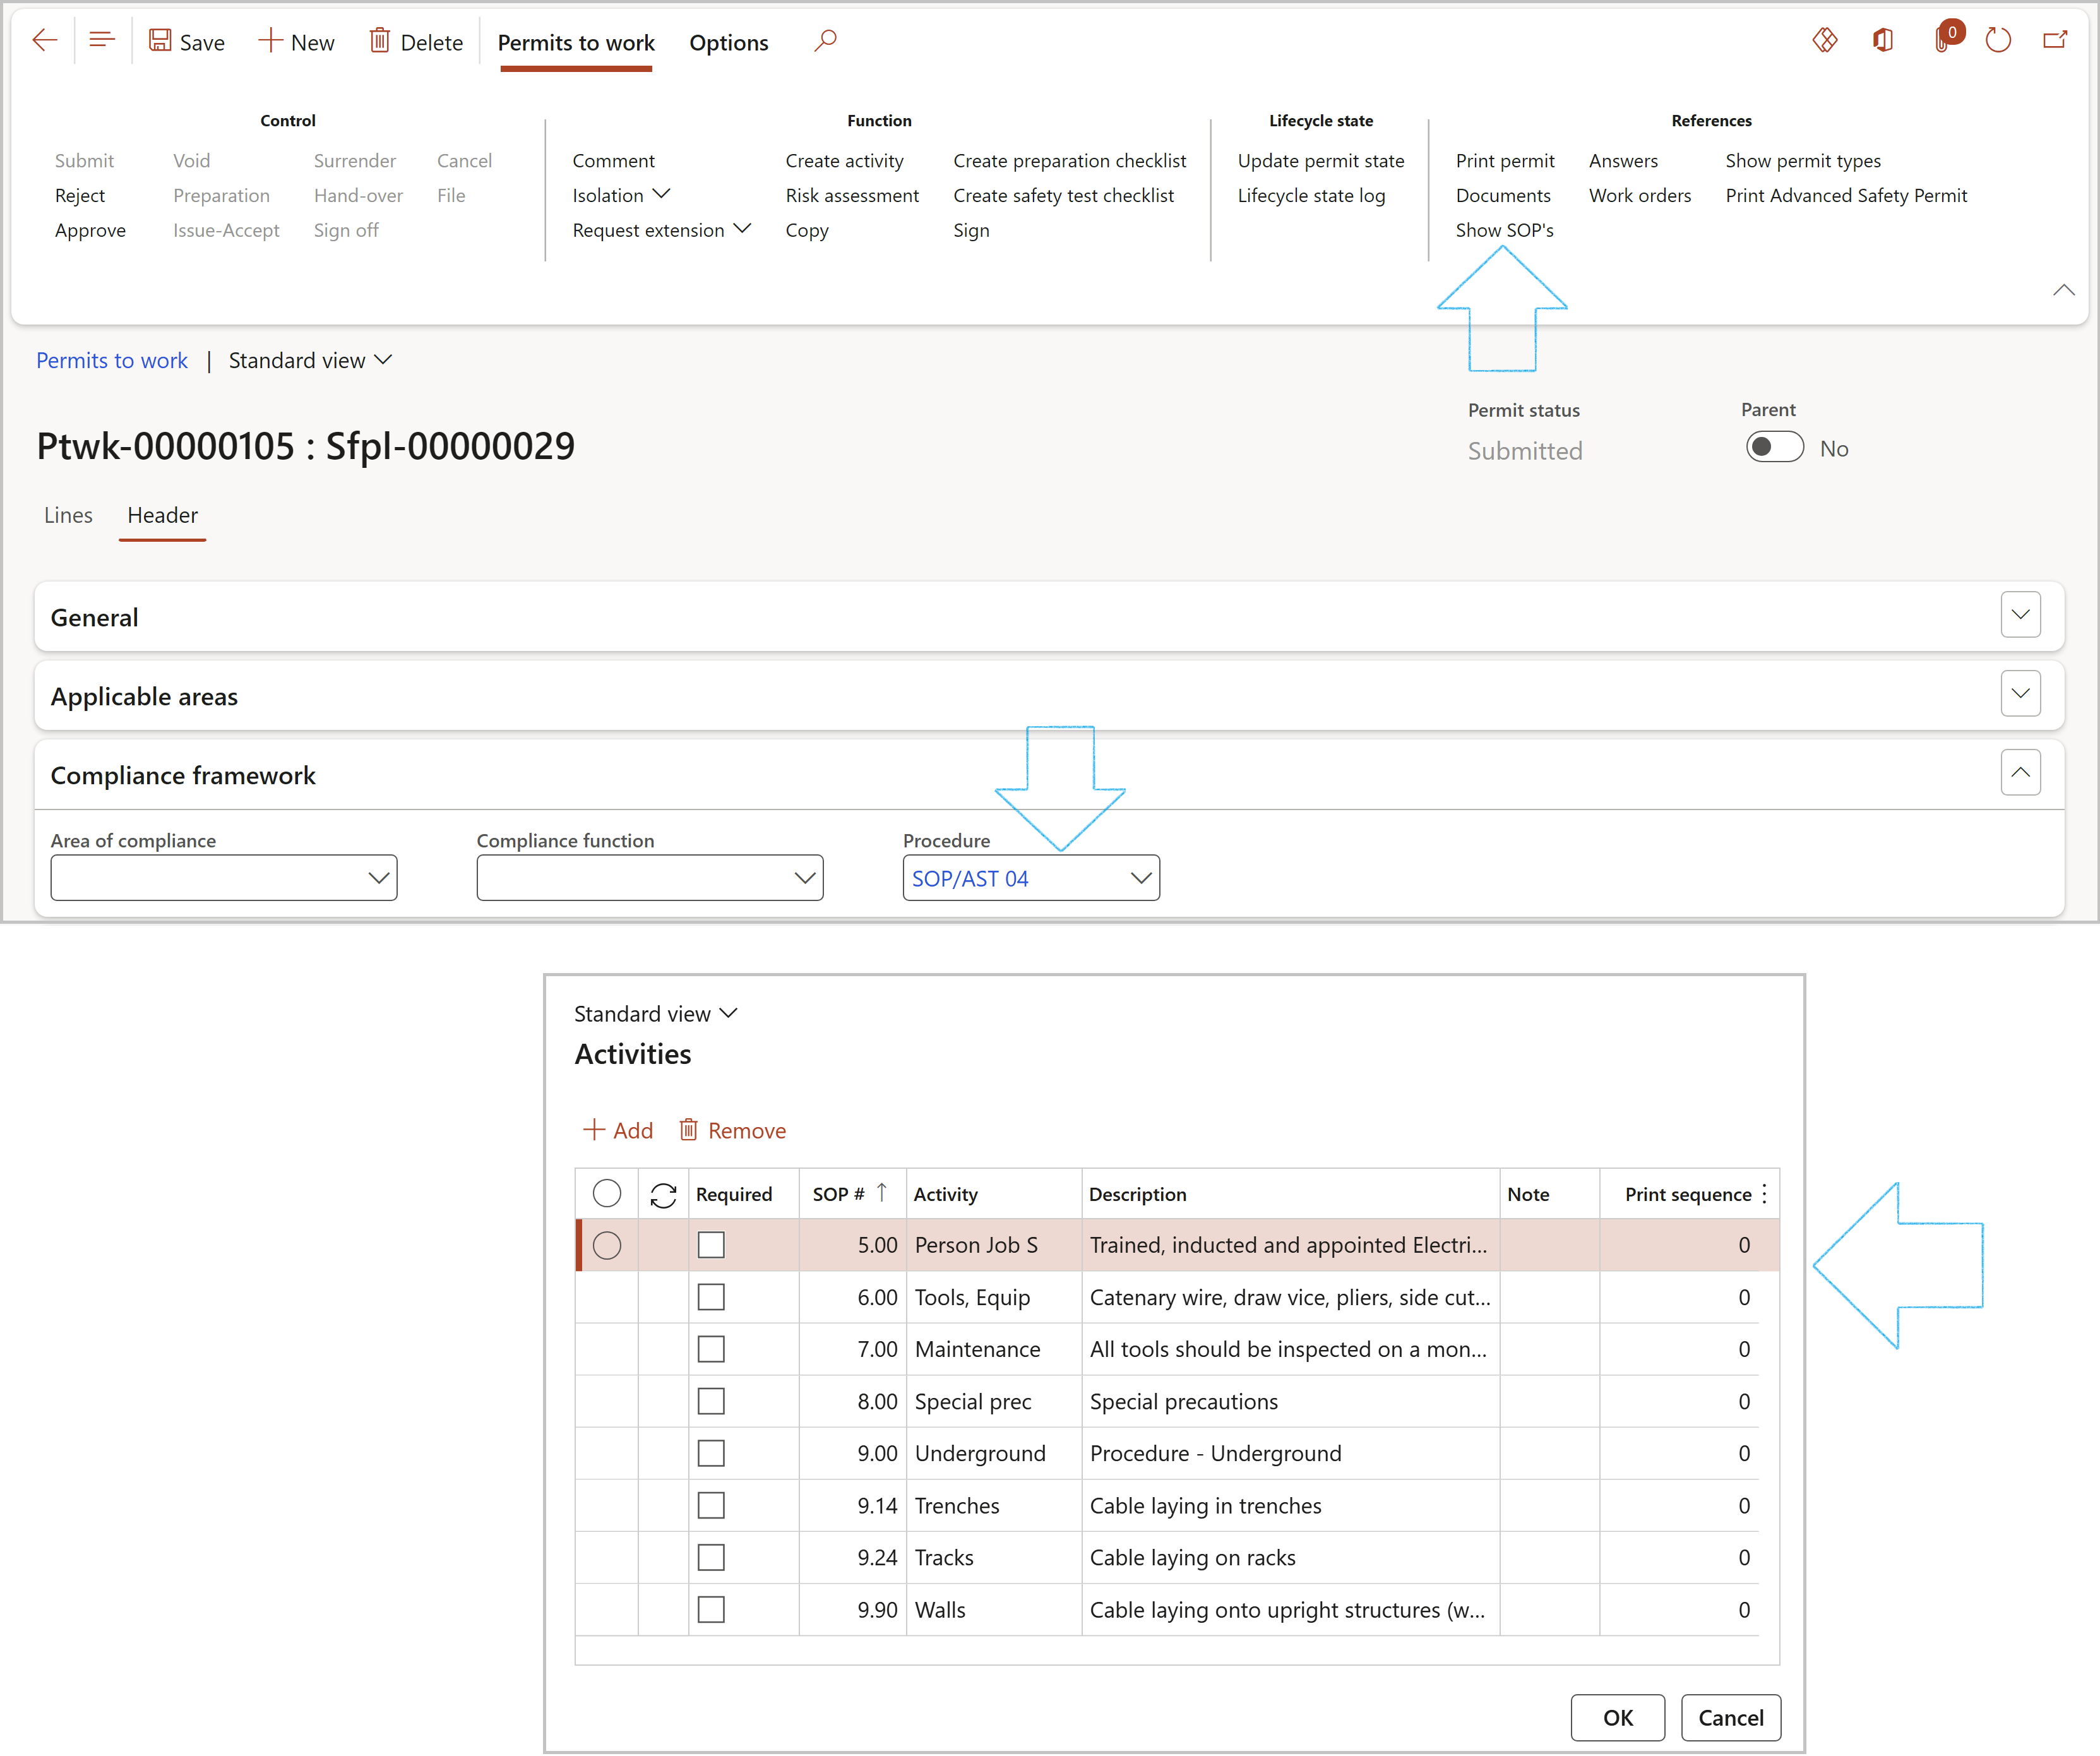Click the grid refresh icon in Activities
This screenshot has height=1756, width=2100.
pos(663,1195)
